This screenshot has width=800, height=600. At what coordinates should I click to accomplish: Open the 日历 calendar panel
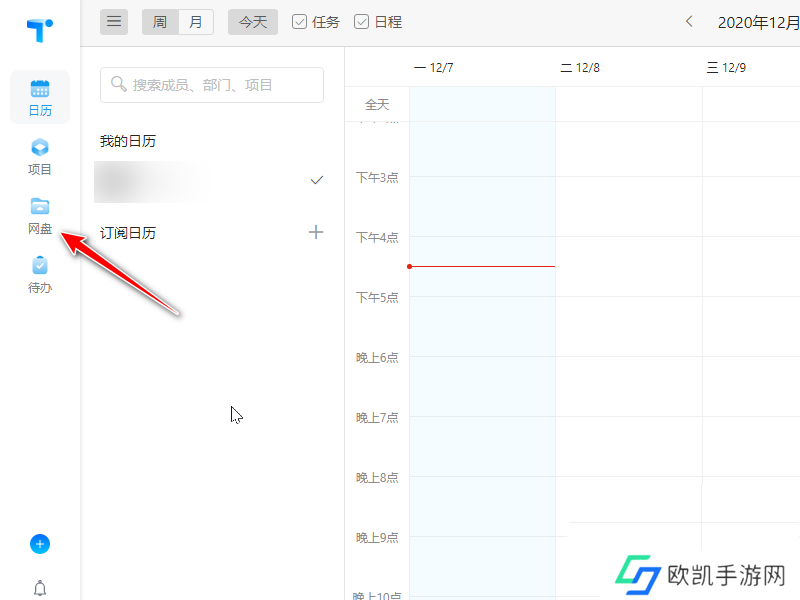click(40, 97)
